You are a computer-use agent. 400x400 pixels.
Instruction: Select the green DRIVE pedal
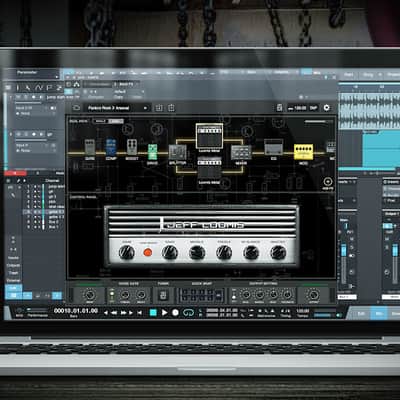click(x=152, y=152)
